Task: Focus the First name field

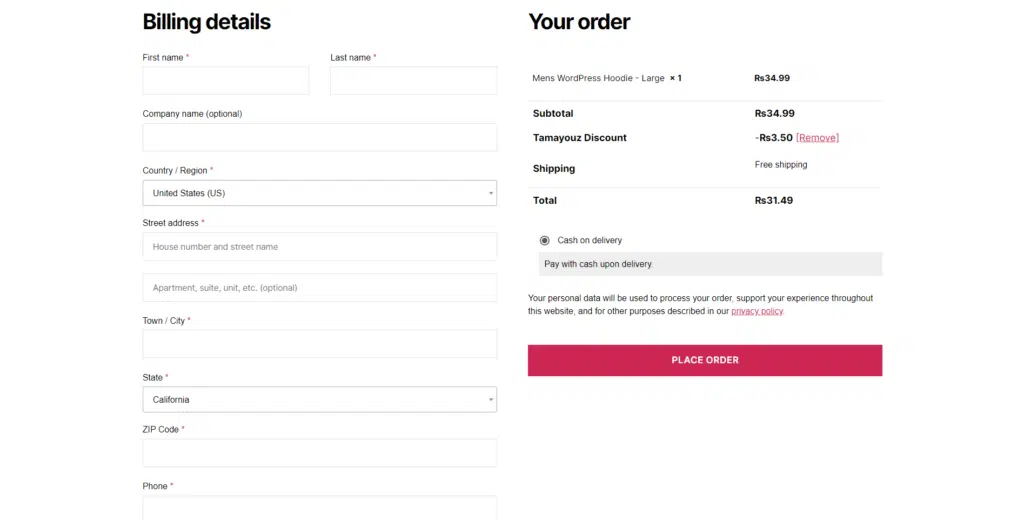Action: tap(226, 81)
